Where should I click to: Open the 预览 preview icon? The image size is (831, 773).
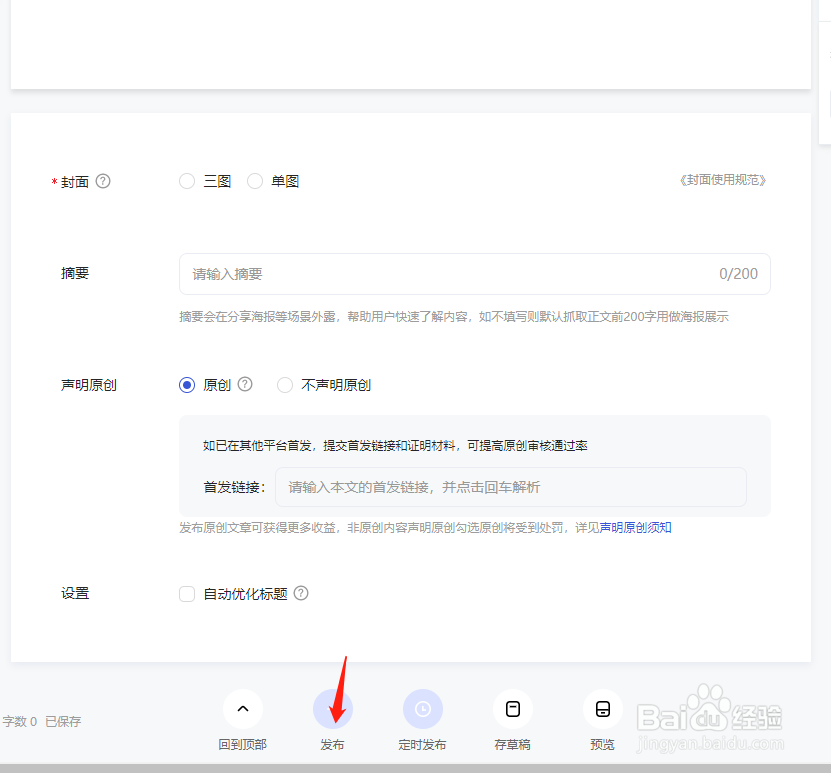coord(602,708)
